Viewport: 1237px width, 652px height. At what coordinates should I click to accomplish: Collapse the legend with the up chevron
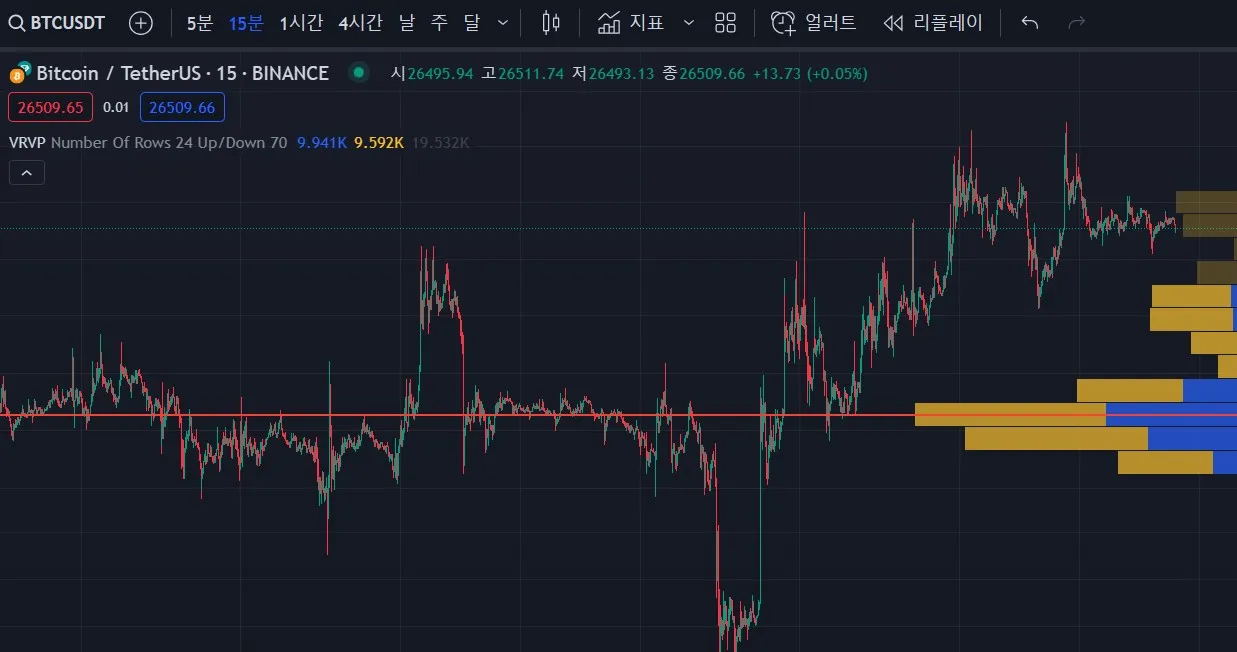26,172
